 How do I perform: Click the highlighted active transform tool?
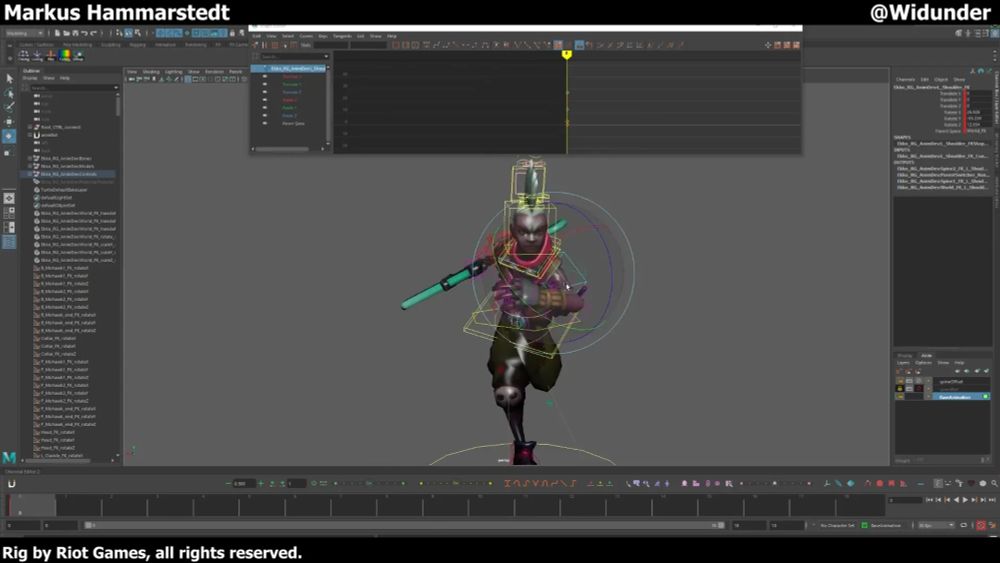(x=9, y=136)
